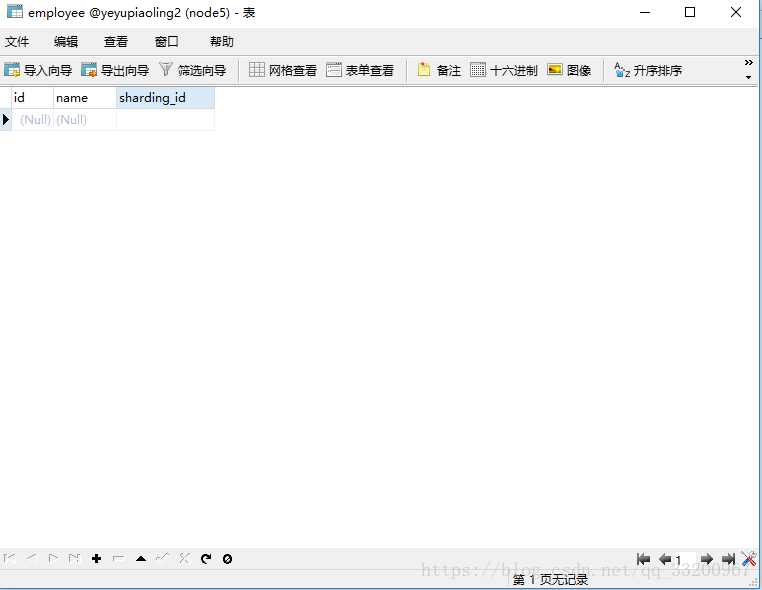
Task: Expand the toolbar overflow chevron
Action: 748,68
